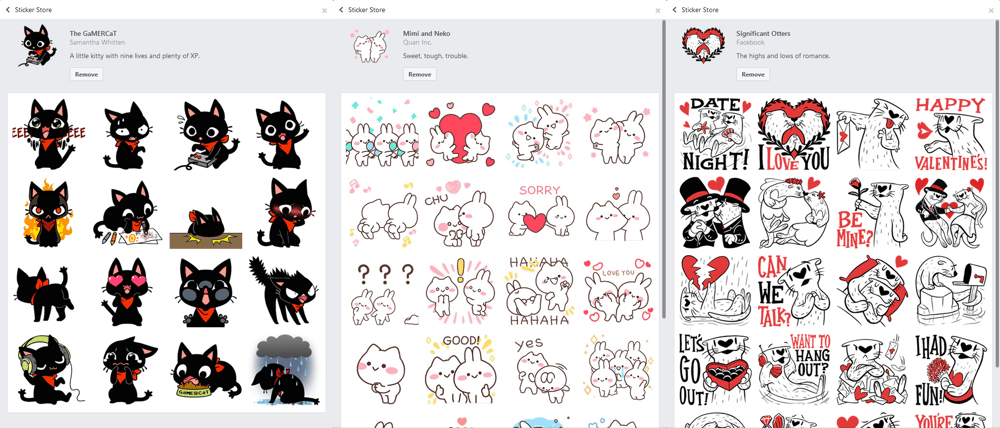The height and width of the screenshot is (428, 1000).
Task: Select the LOVE YOU bunny sticker
Action: 620,291
